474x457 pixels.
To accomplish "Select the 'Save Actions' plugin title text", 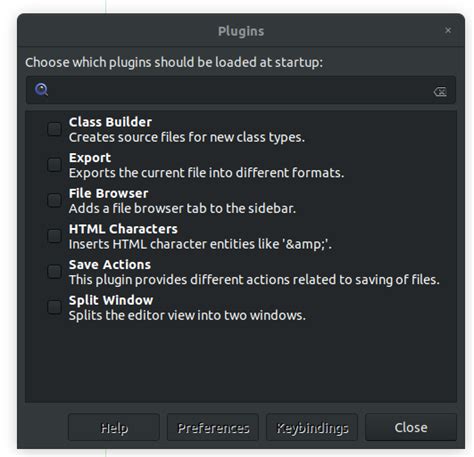I will pyautogui.click(x=110, y=265).
